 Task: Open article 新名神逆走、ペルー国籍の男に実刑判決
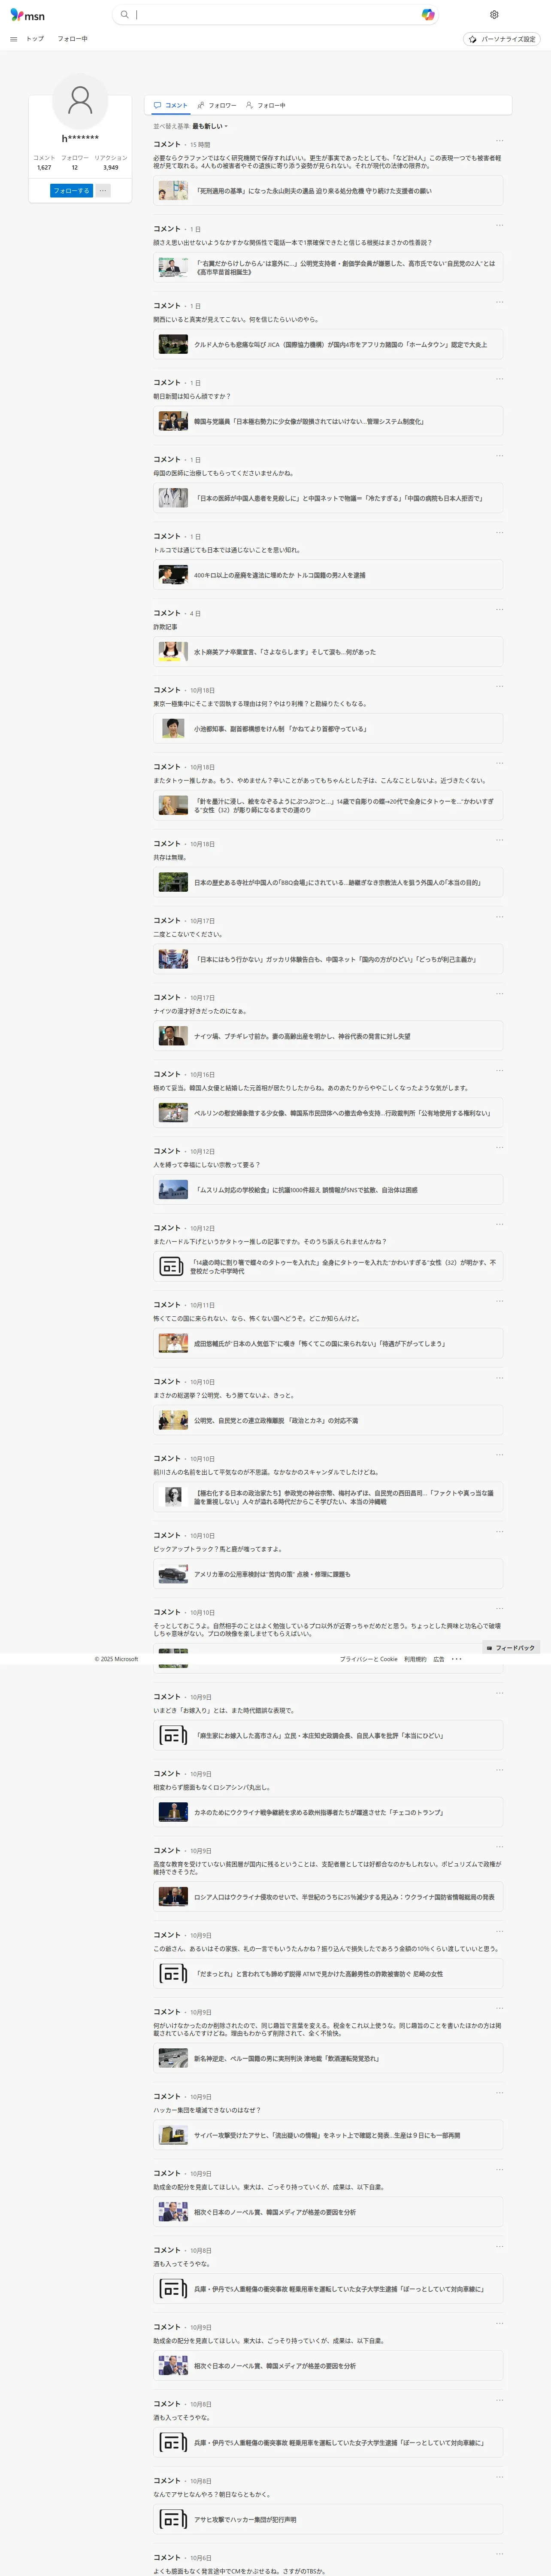(x=328, y=2058)
